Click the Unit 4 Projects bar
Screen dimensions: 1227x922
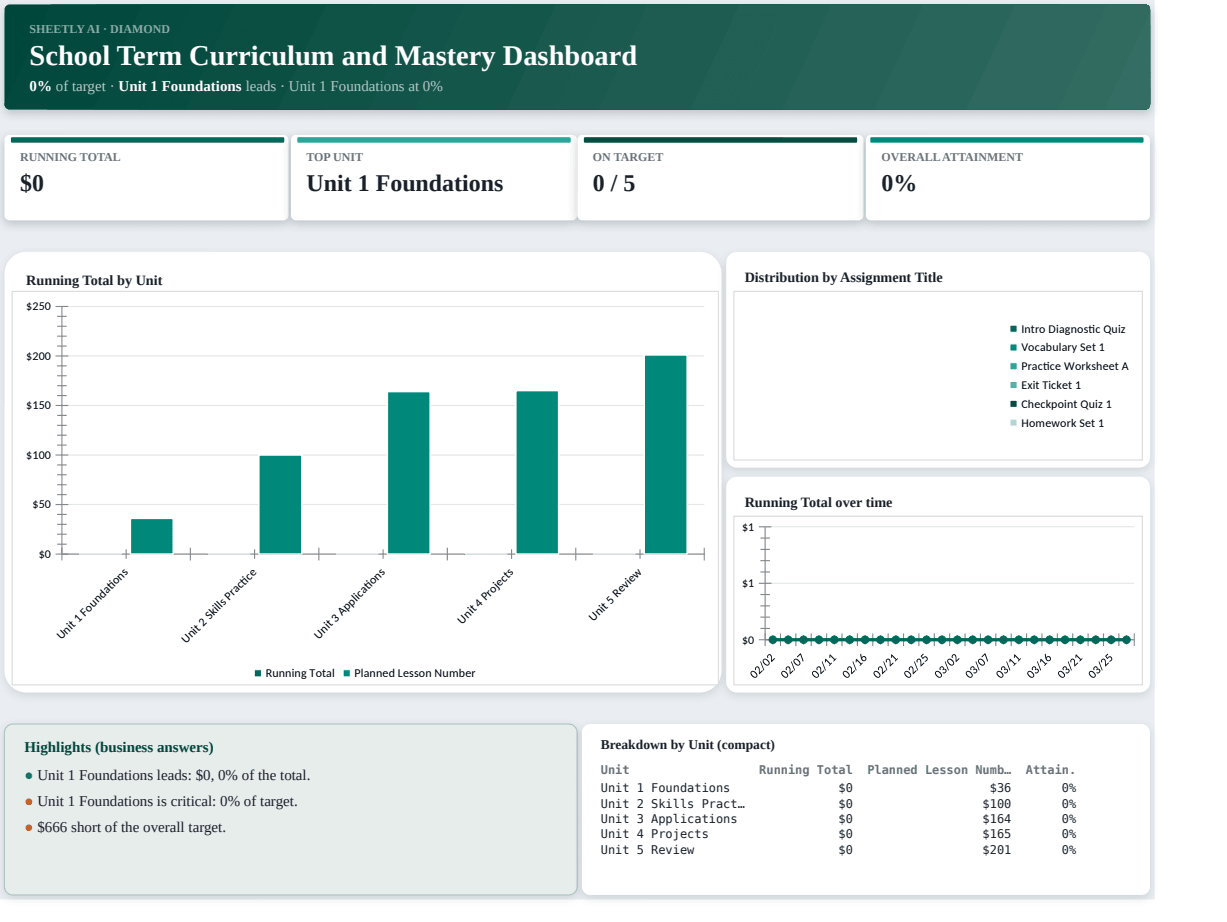(x=537, y=472)
